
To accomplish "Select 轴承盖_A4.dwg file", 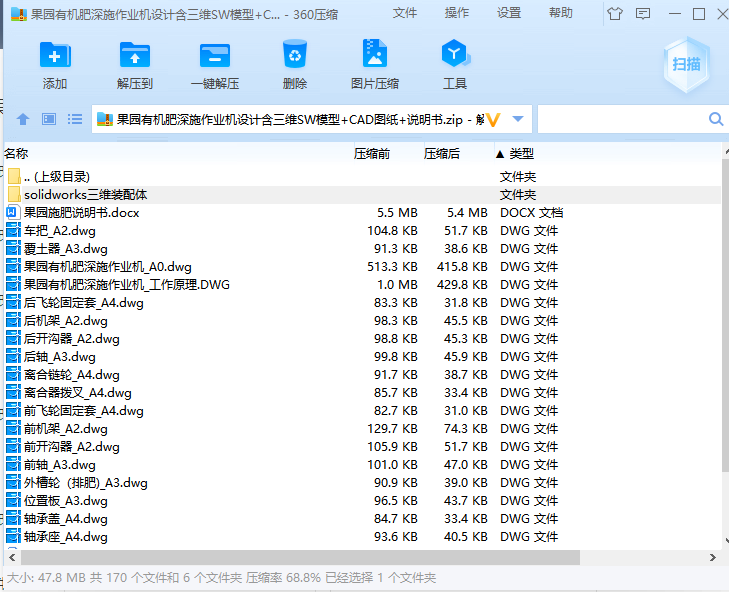I will coord(363,519).
